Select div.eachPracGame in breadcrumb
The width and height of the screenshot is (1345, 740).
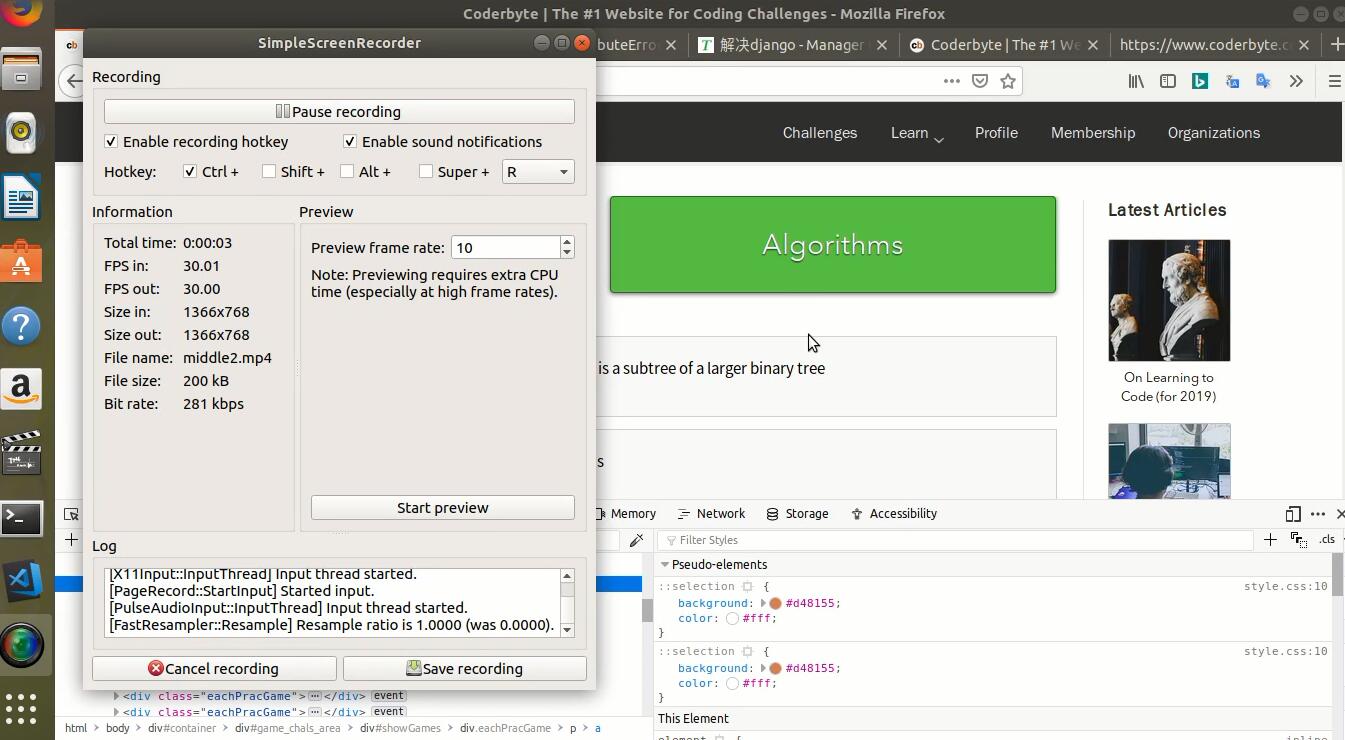(x=505, y=728)
